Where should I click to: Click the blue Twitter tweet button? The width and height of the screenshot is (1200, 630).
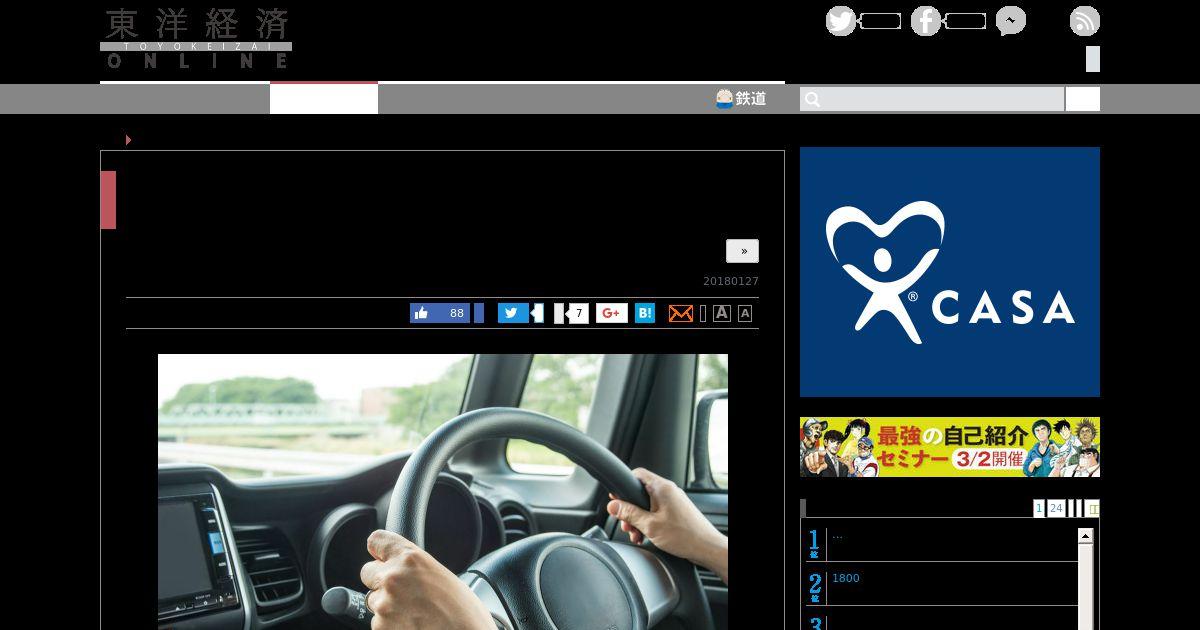point(513,313)
